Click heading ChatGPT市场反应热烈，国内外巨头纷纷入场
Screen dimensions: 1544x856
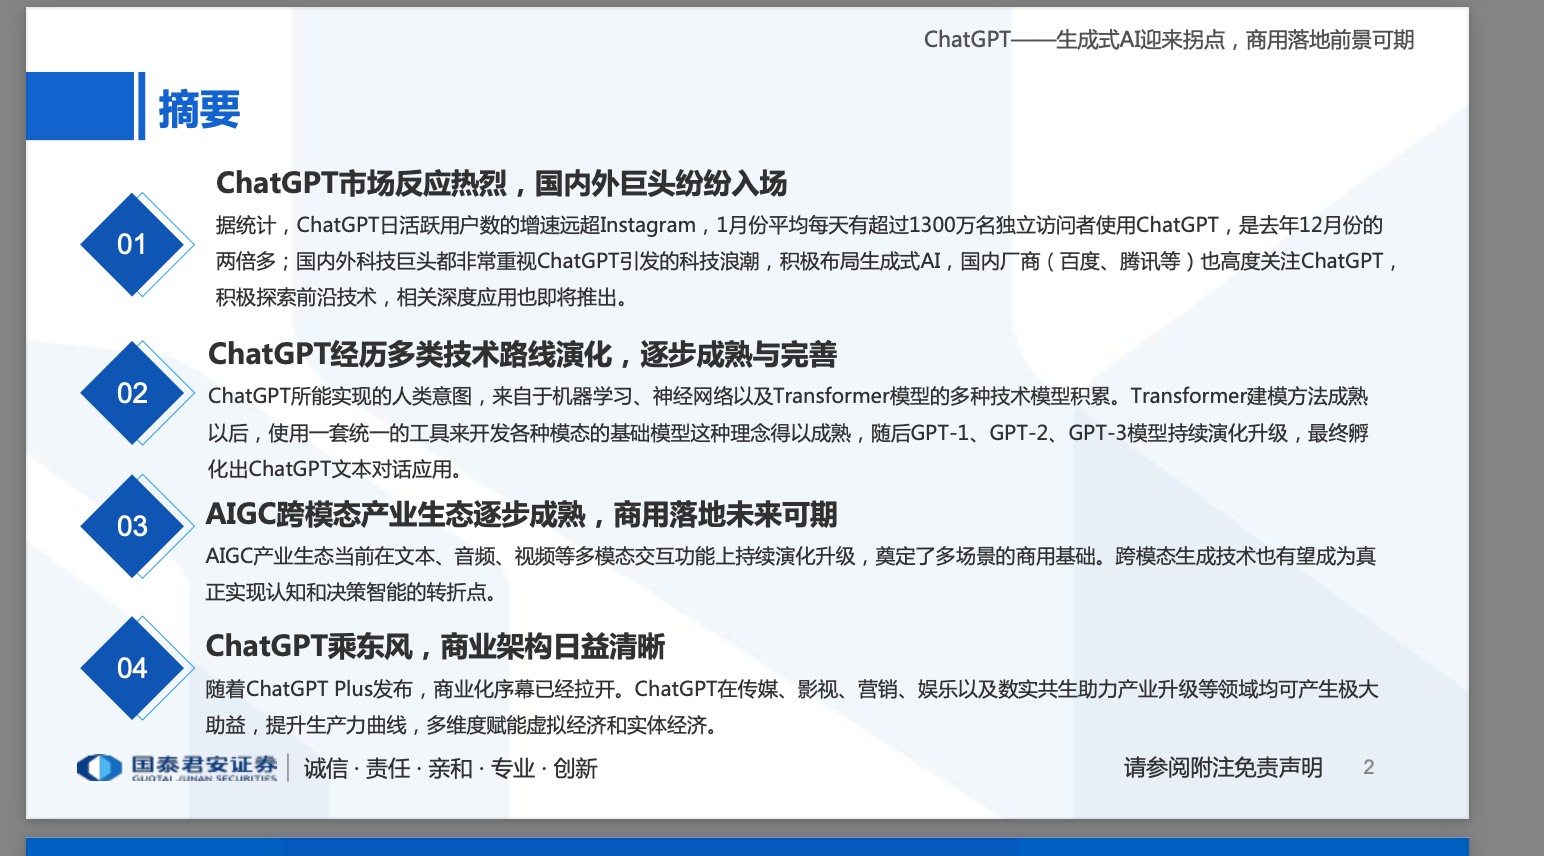(x=501, y=184)
